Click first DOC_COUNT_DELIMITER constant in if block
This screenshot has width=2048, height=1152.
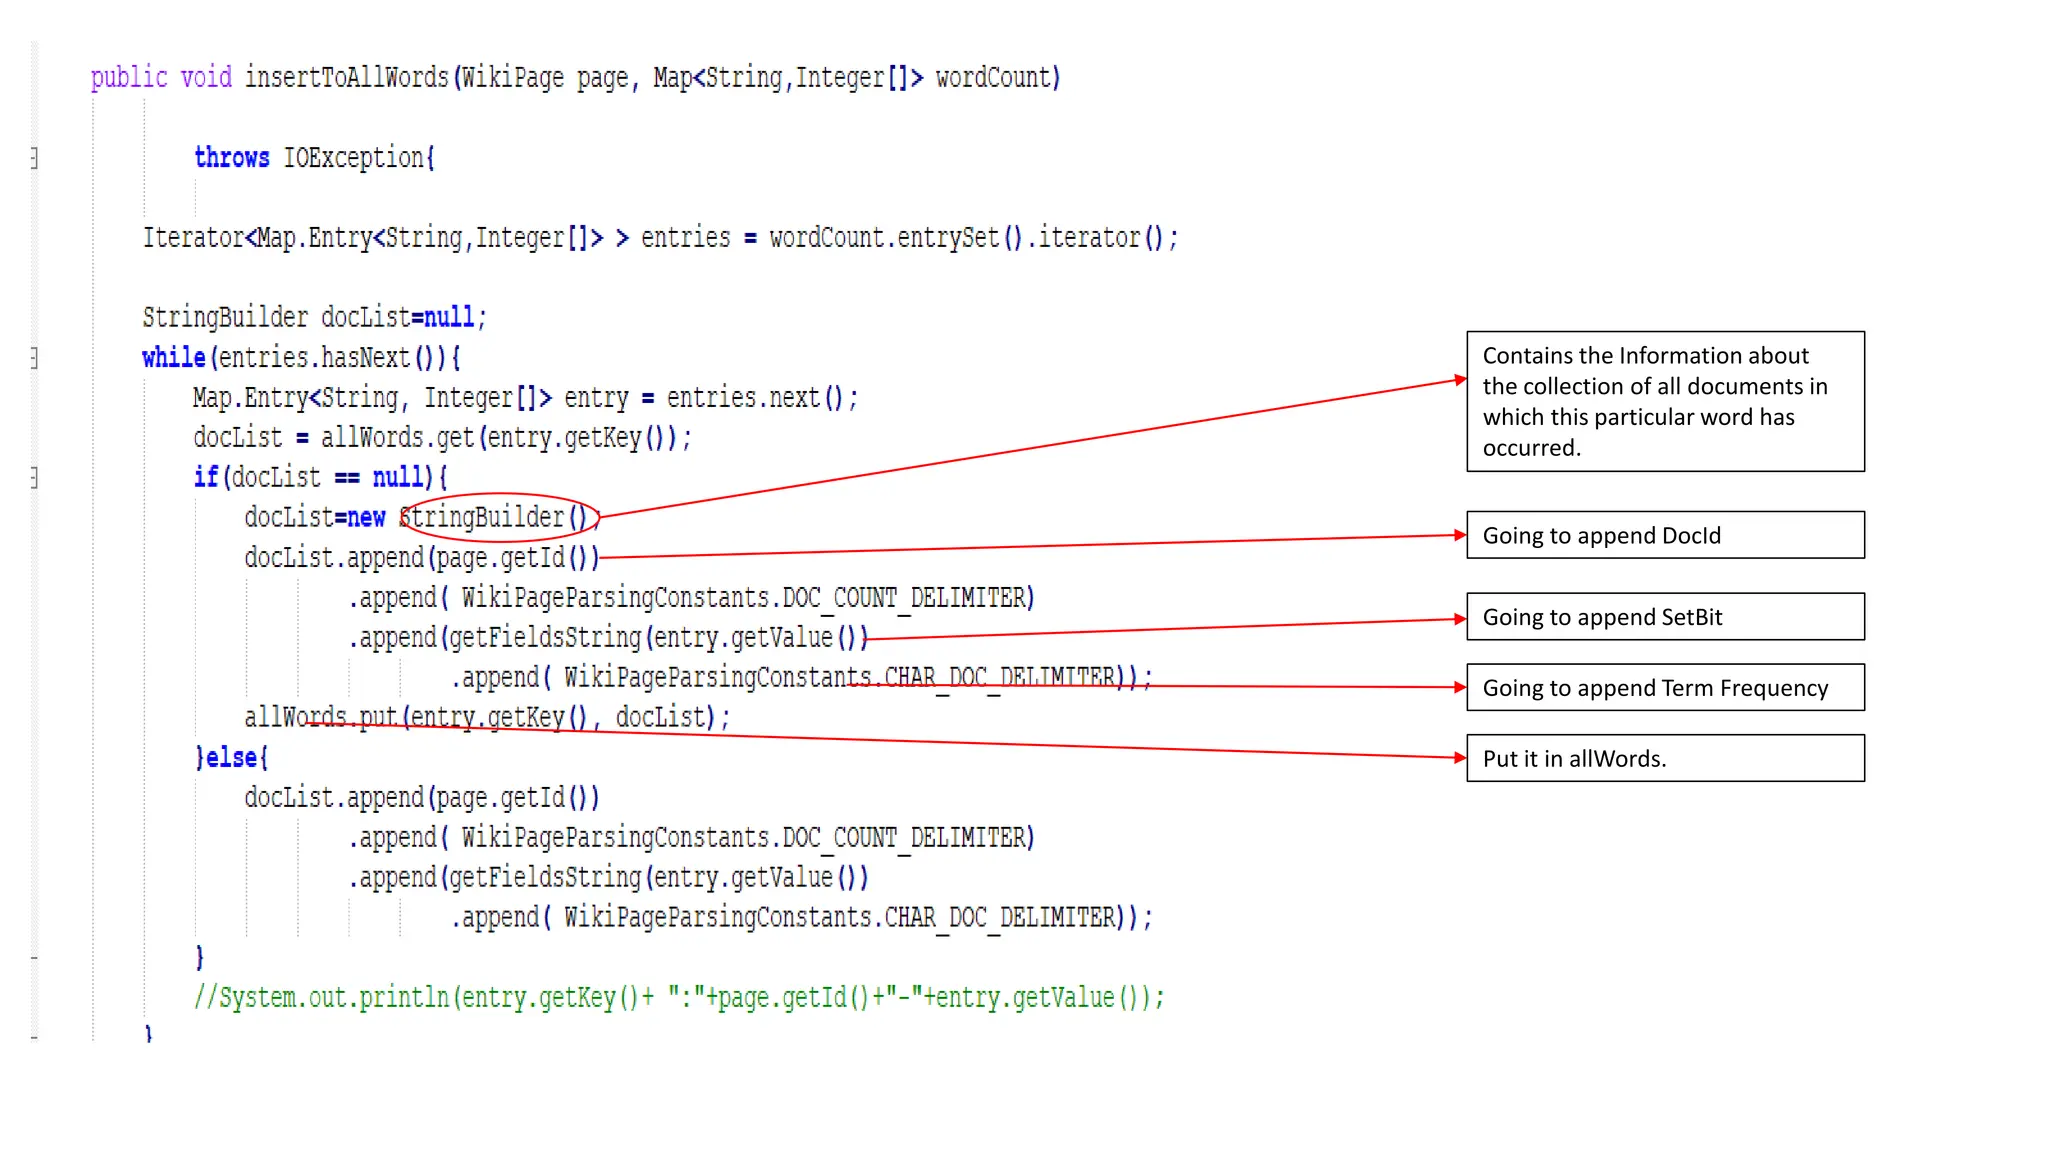pos(906,598)
